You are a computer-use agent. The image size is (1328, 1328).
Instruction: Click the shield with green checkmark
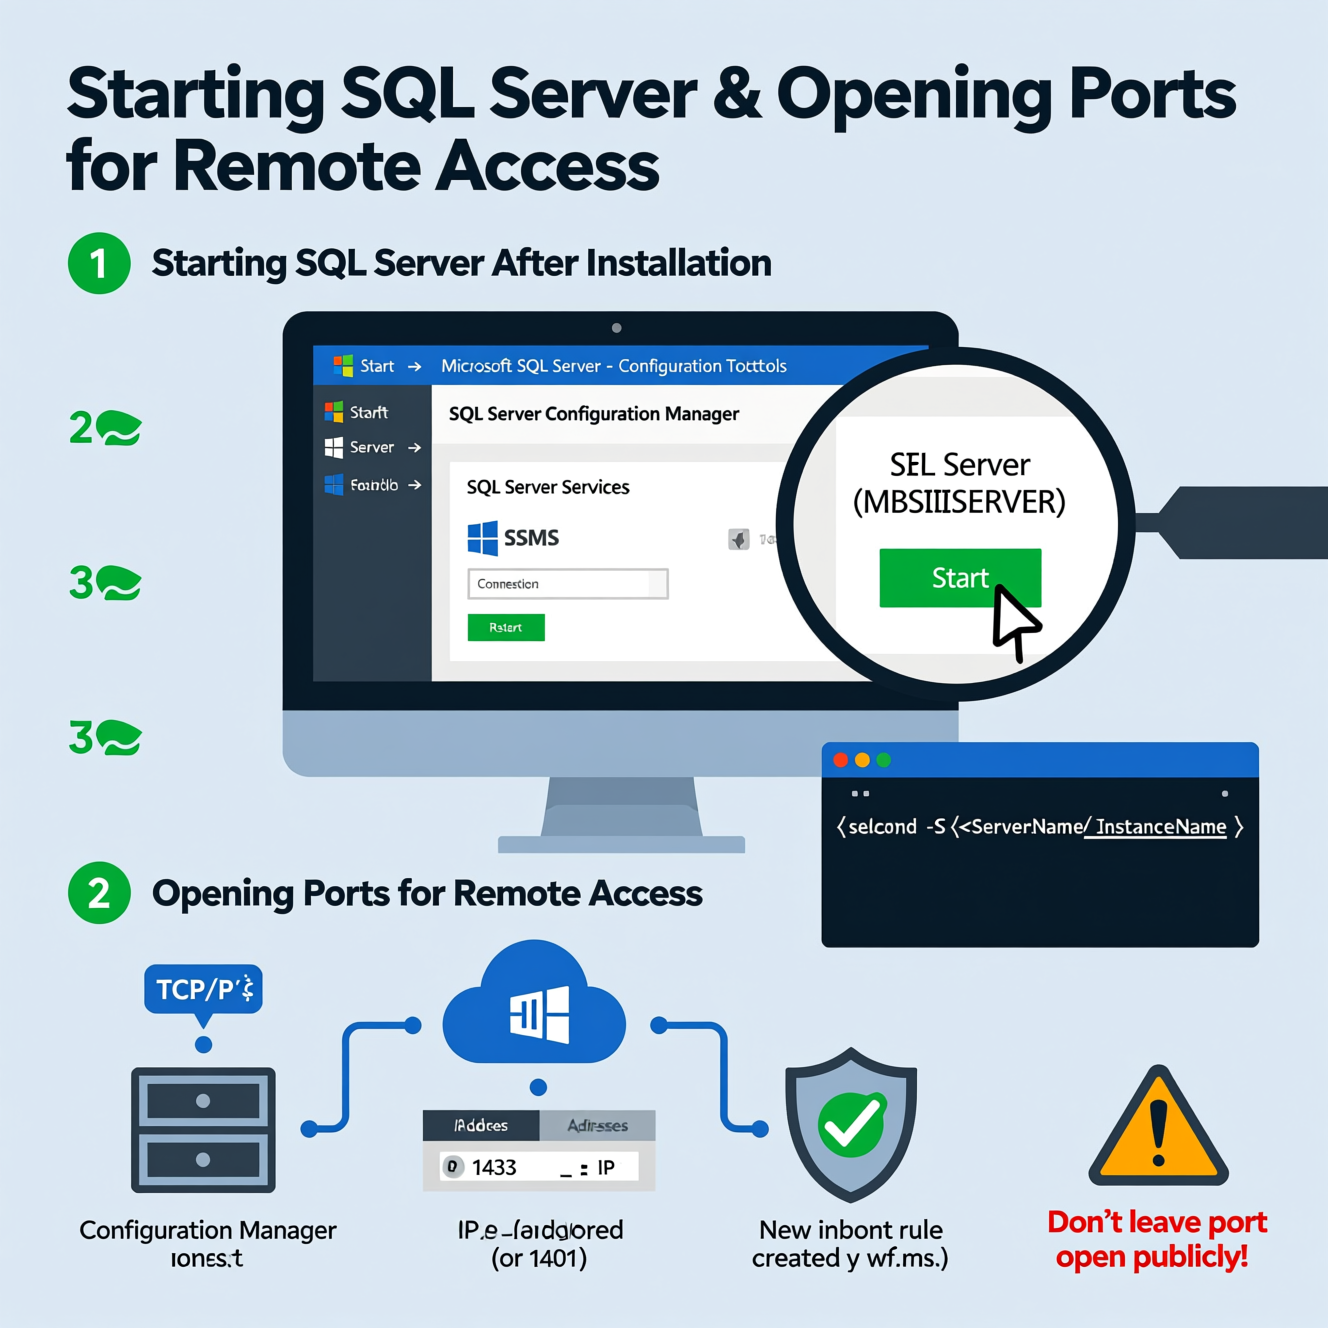point(851,1124)
